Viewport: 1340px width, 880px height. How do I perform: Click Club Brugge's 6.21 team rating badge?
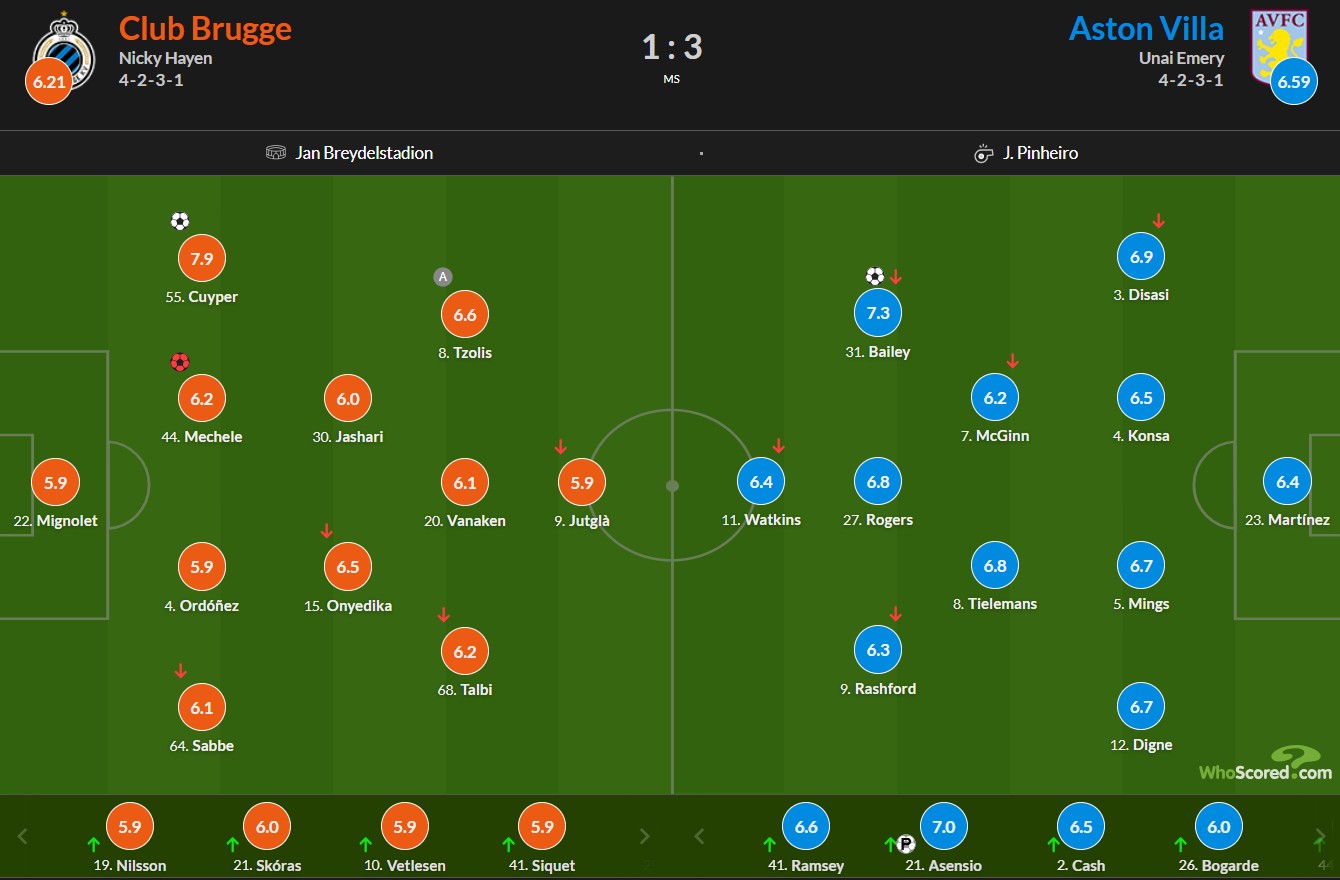tap(49, 82)
